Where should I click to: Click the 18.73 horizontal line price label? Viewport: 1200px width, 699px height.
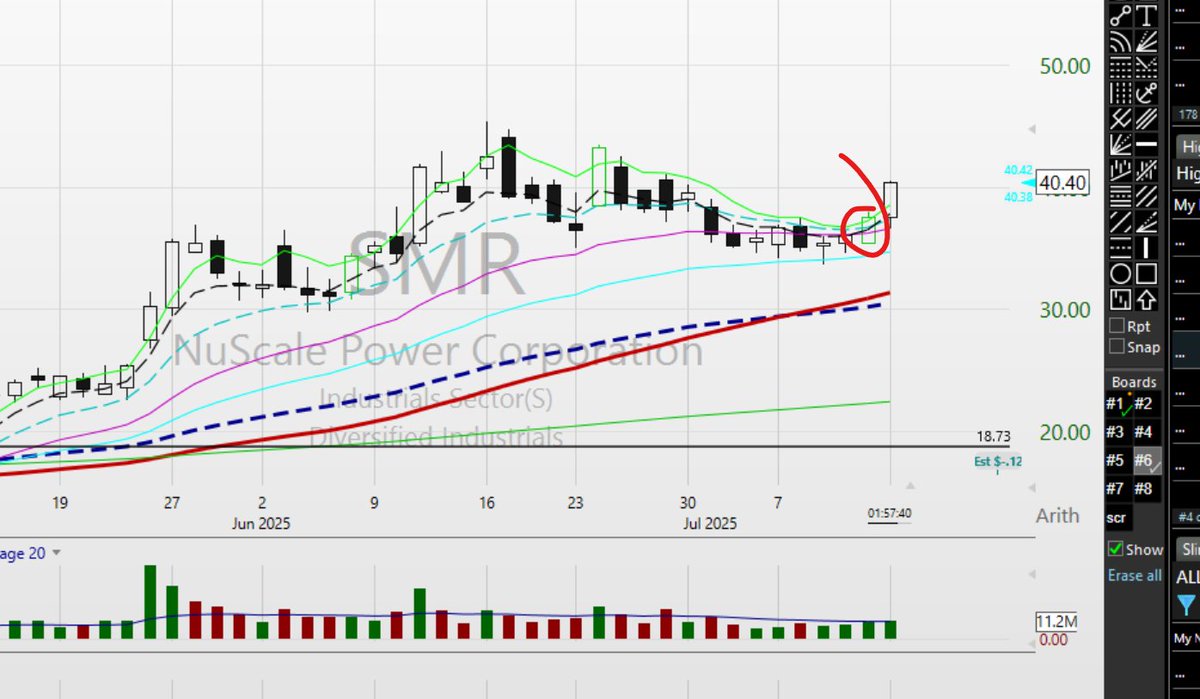(x=992, y=437)
